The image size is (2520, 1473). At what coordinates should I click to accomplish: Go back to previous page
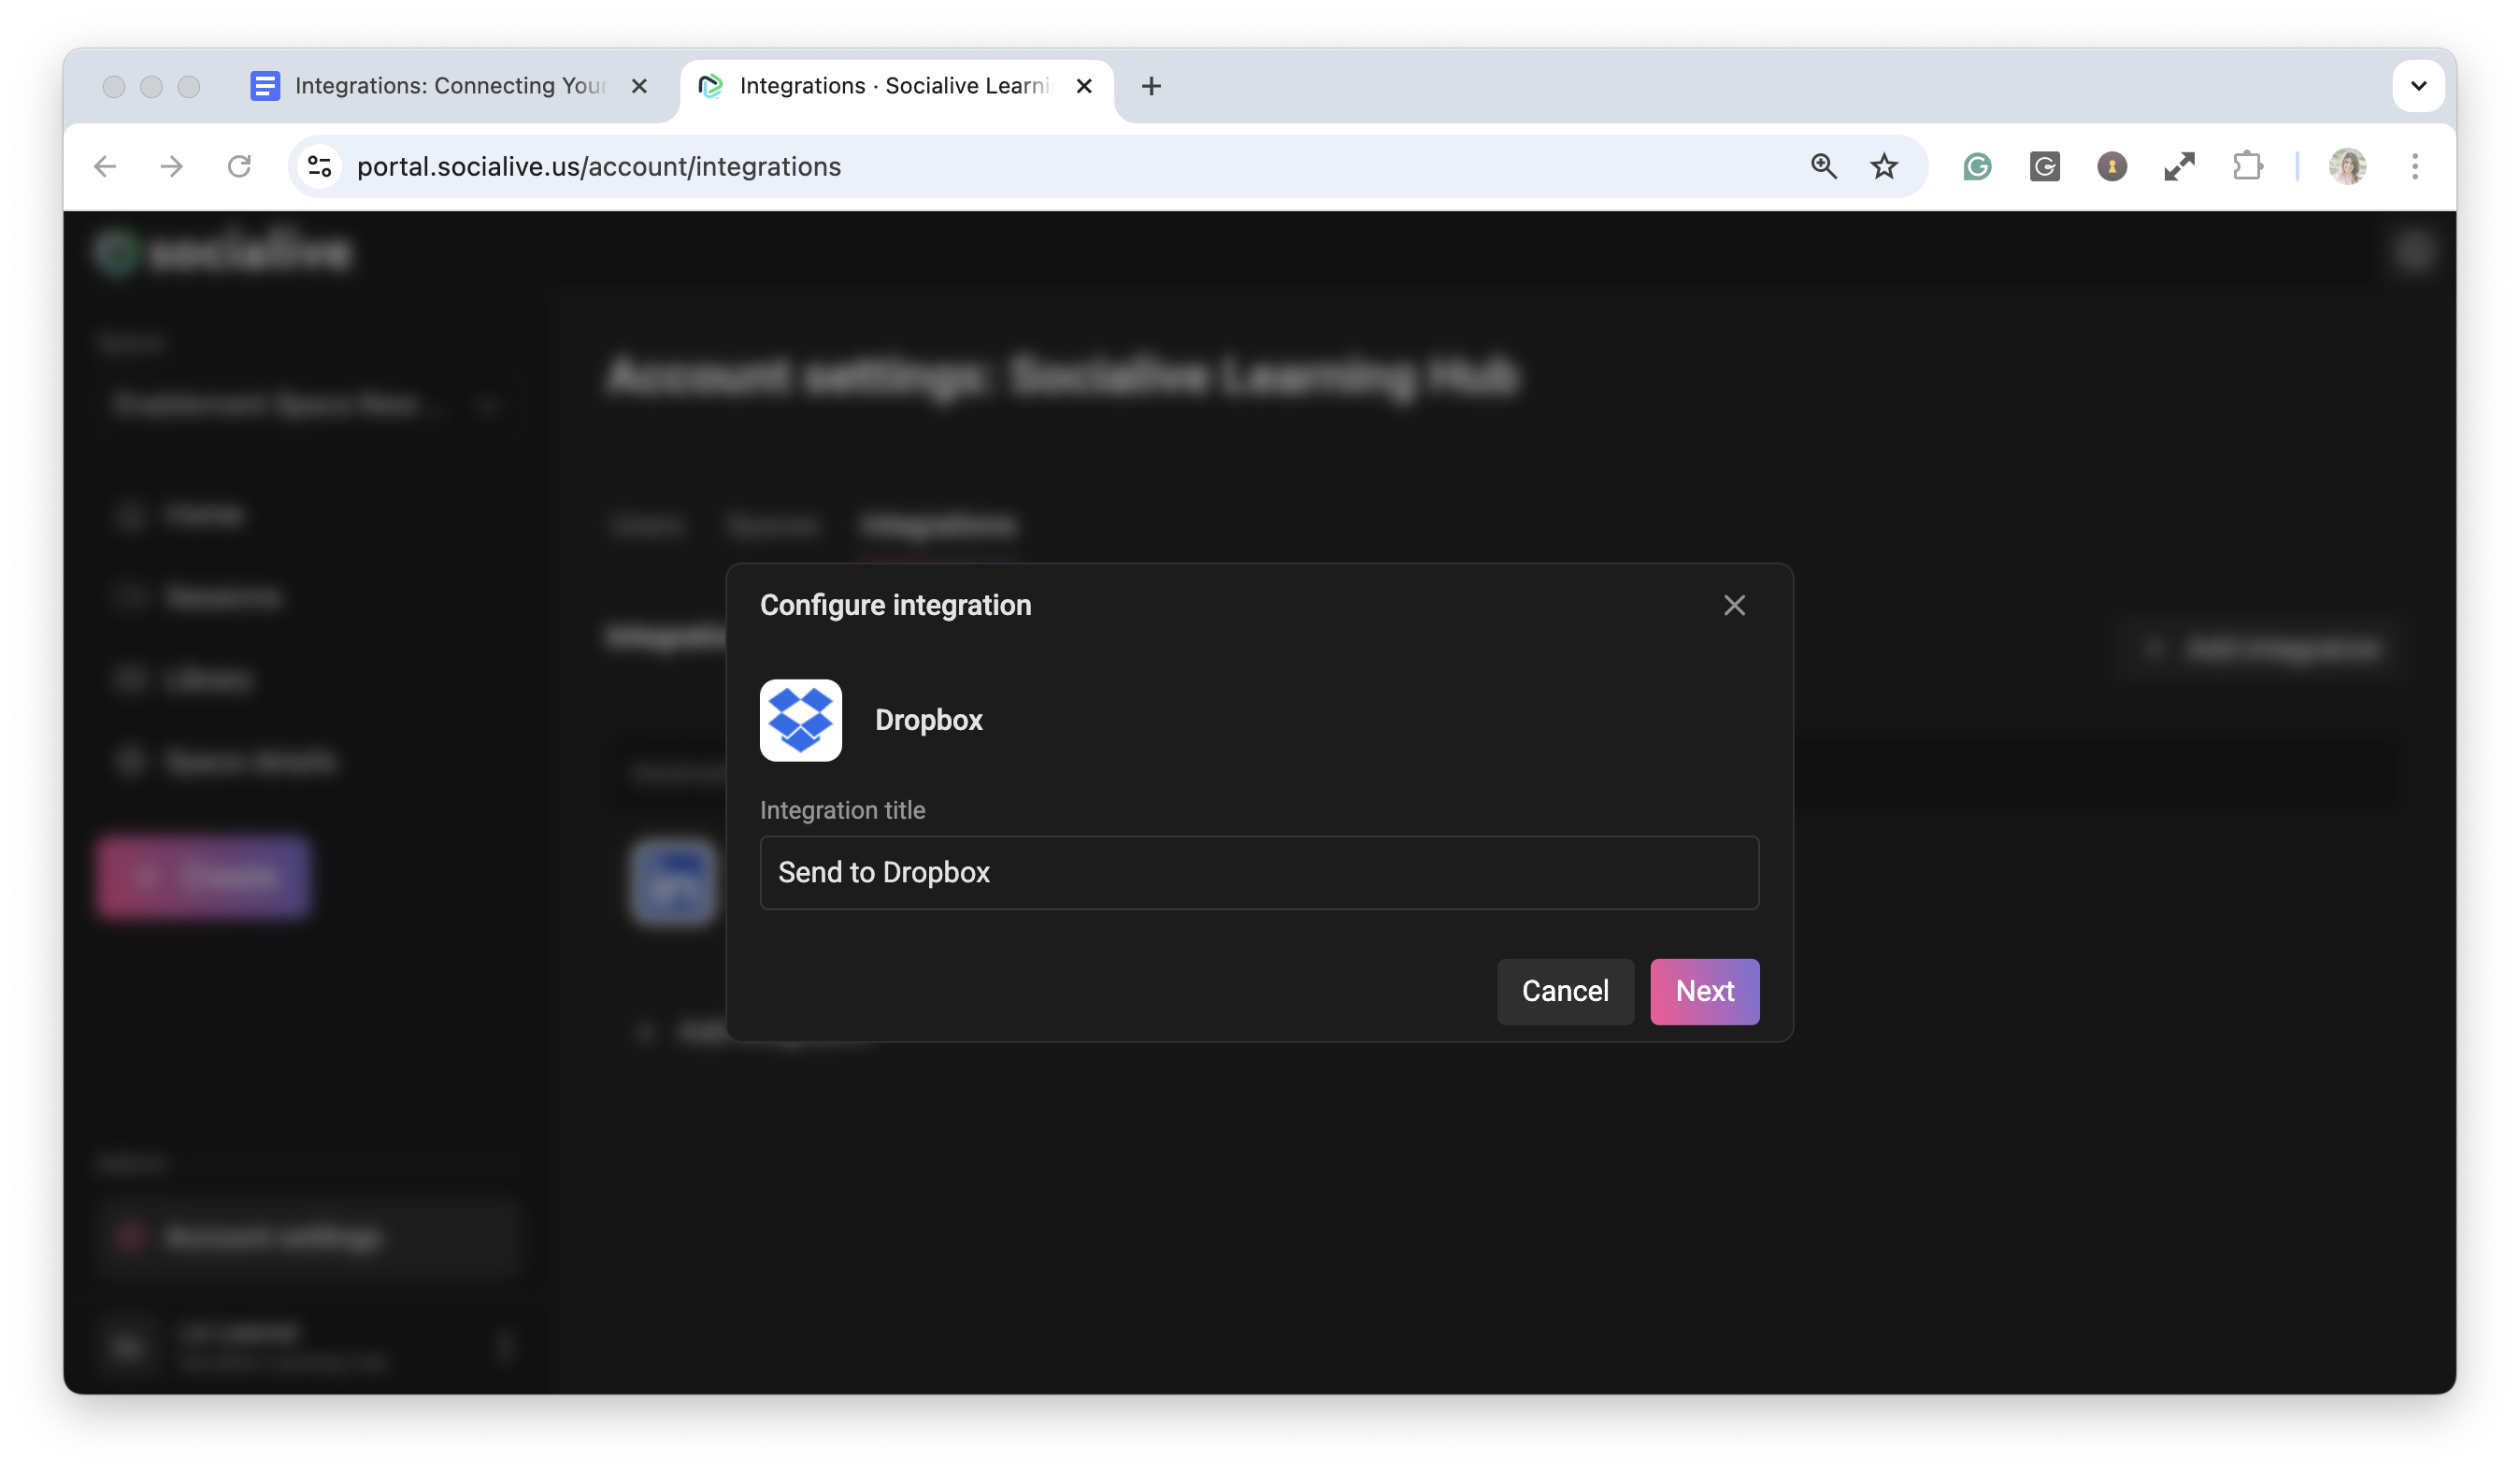coord(105,166)
